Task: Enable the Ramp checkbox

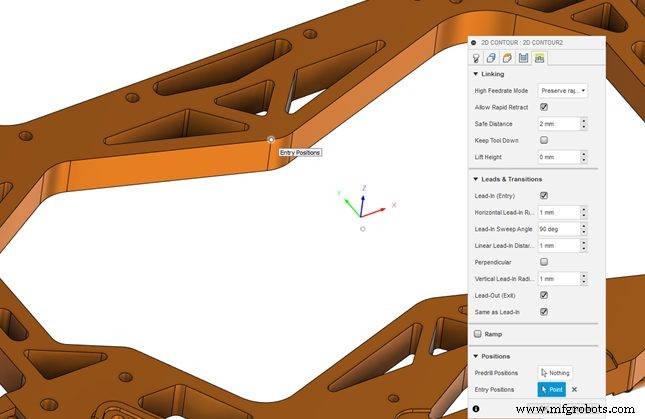Action: click(x=477, y=334)
